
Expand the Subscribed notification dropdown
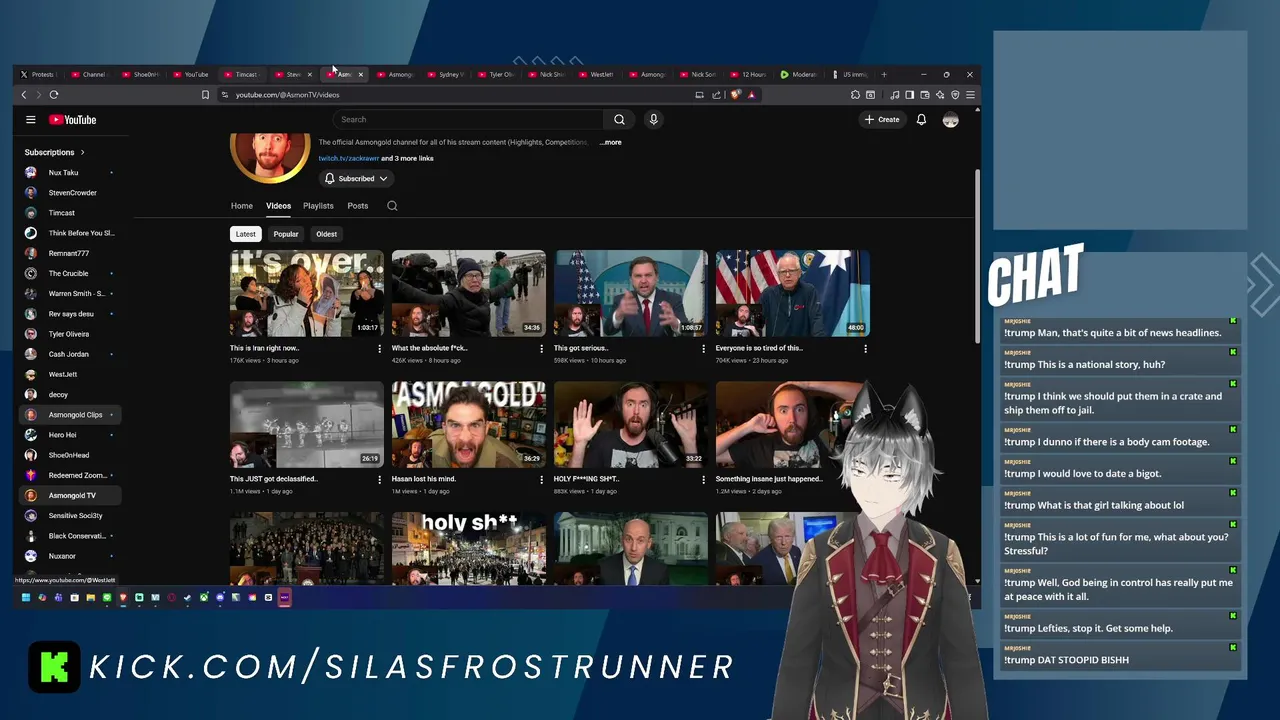356,179
